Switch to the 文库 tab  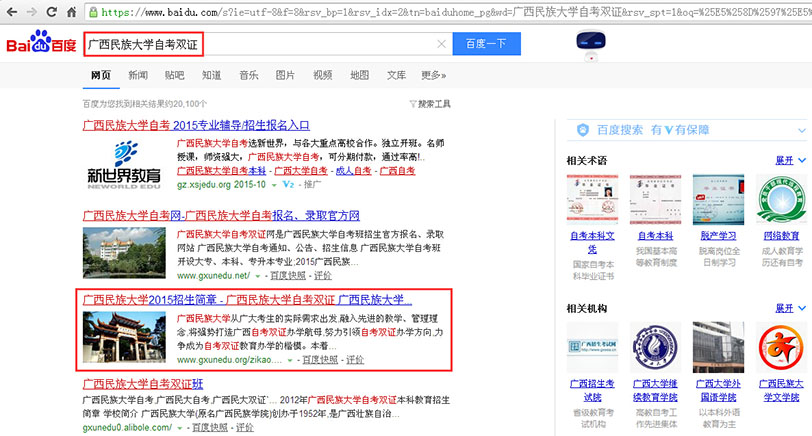point(396,76)
